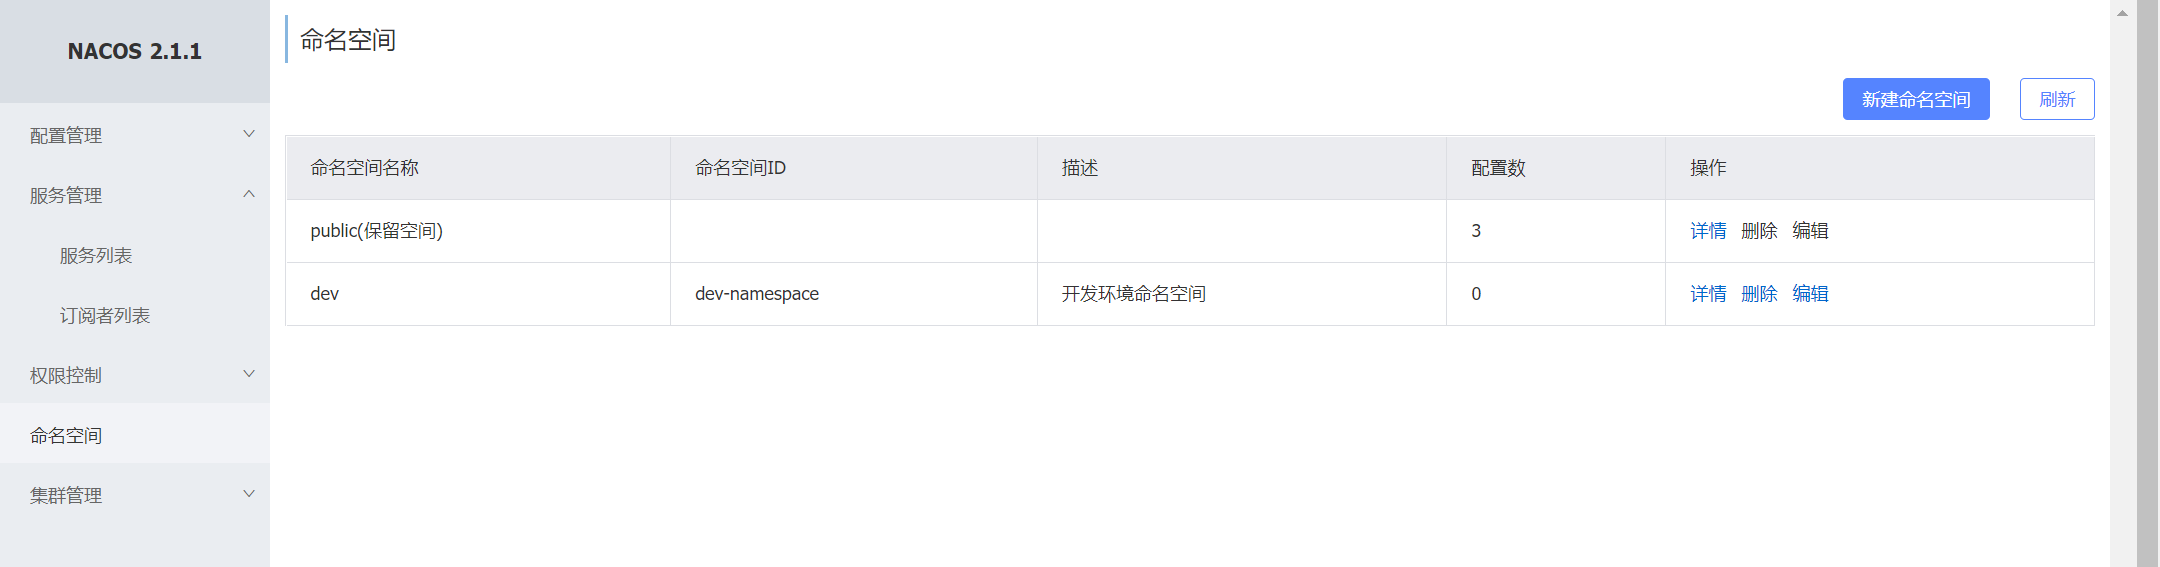Expand the 集群管理 chevron arrow

249,494
